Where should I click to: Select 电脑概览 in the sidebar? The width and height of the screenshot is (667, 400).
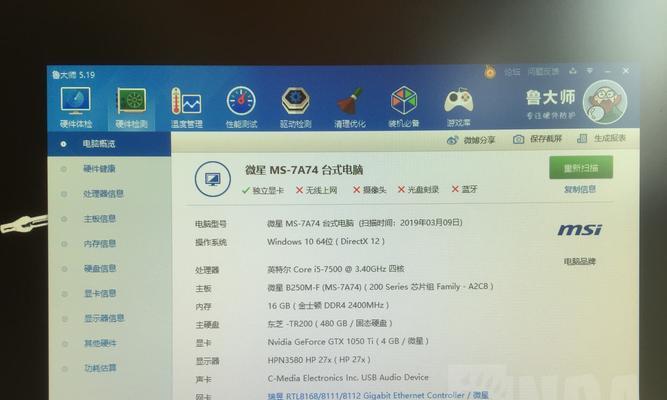pos(109,144)
